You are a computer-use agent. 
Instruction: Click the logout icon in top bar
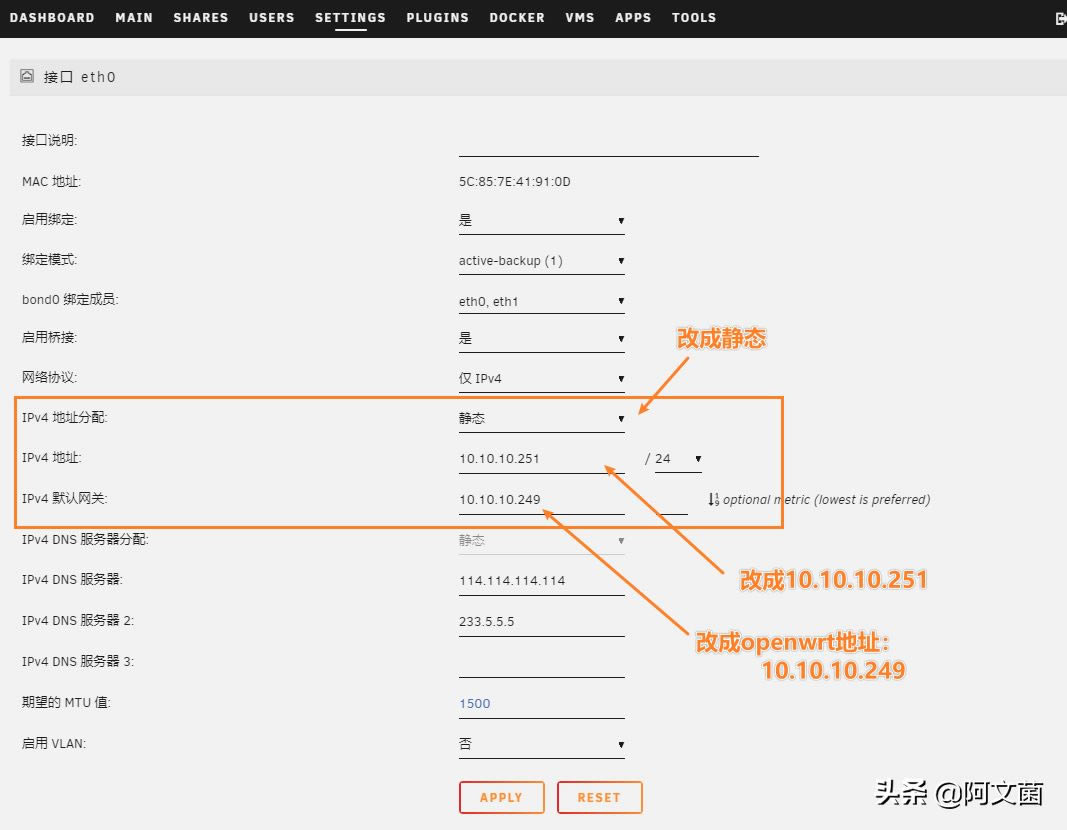point(1060,19)
